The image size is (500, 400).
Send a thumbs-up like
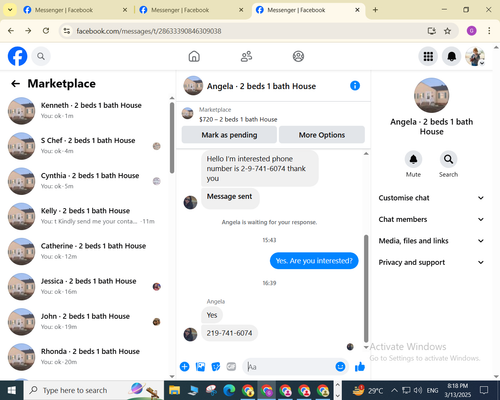360,367
